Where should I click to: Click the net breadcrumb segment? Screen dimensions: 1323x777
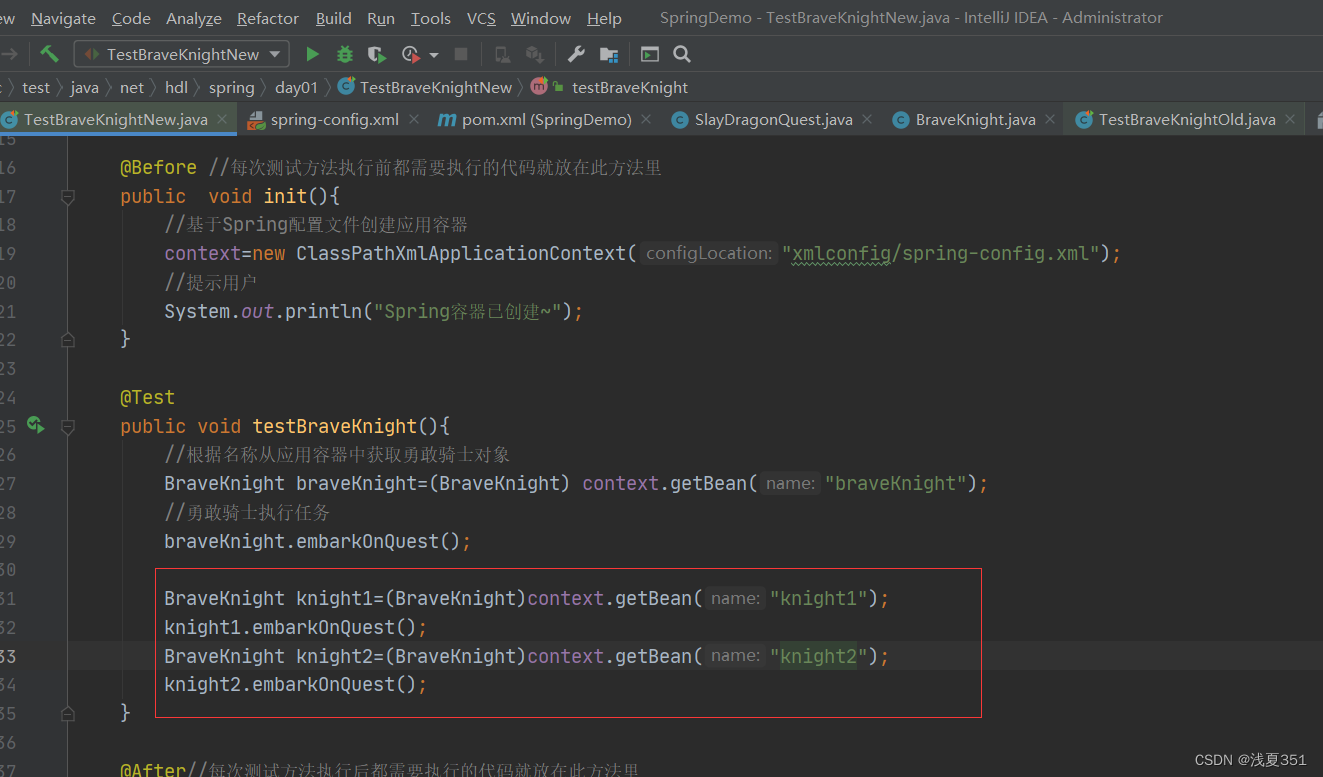tap(132, 87)
